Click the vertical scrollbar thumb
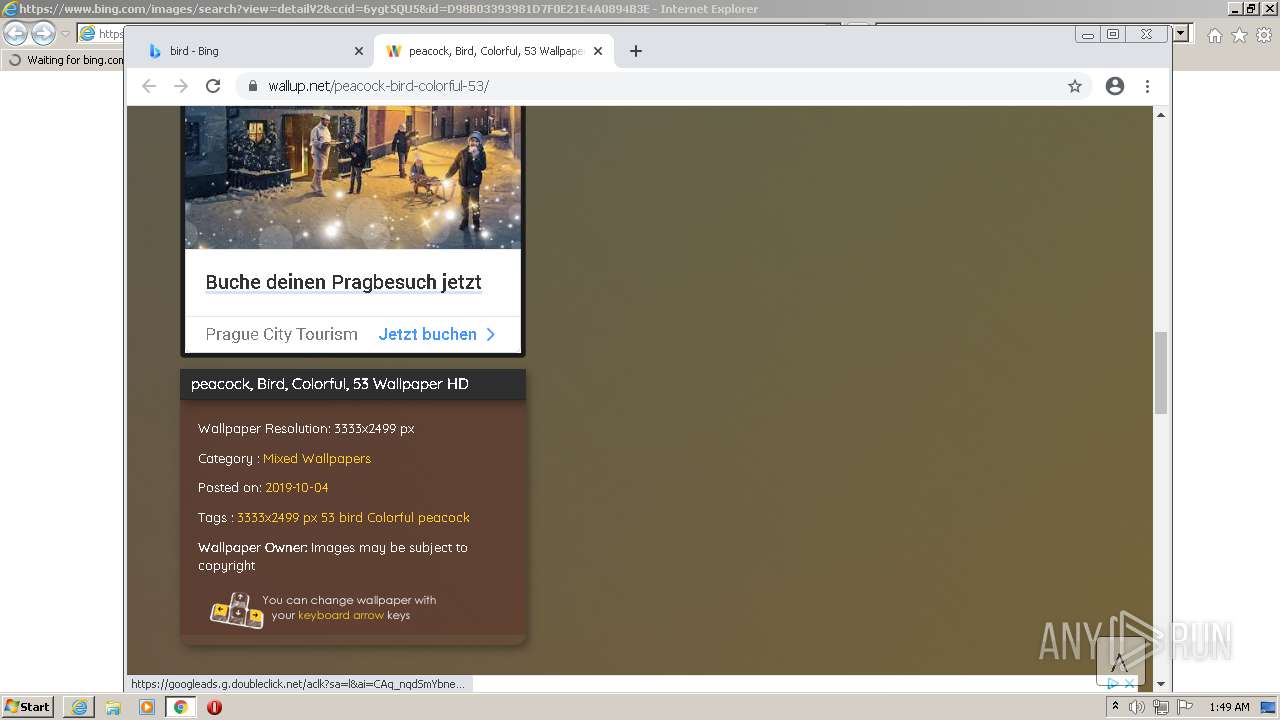Image resolution: width=1280 pixels, height=720 pixels. [x=1161, y=372]
